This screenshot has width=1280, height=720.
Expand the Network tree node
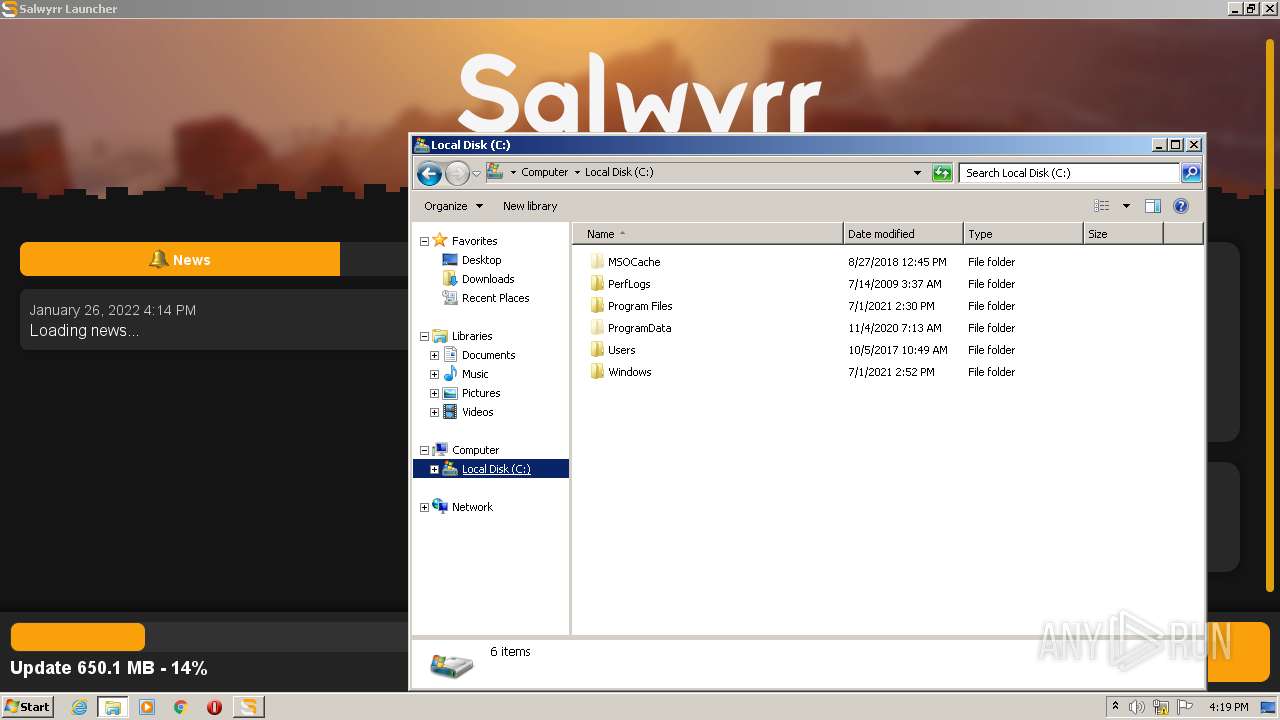(424, 507)
